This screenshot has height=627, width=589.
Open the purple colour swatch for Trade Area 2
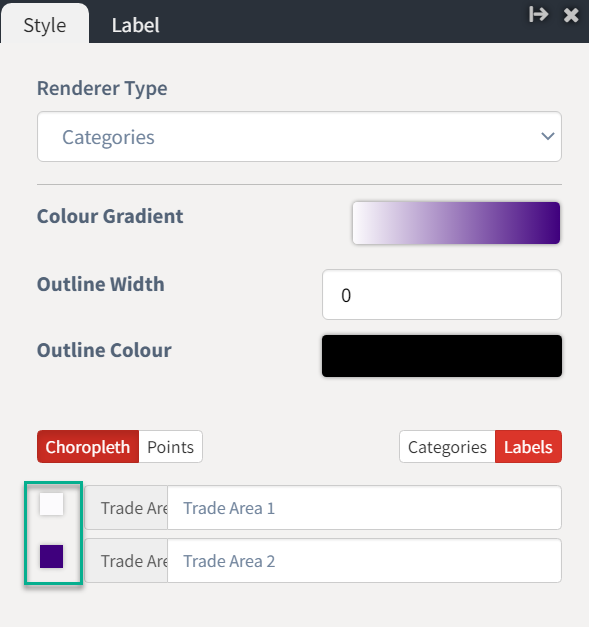[x=52, y=557]
